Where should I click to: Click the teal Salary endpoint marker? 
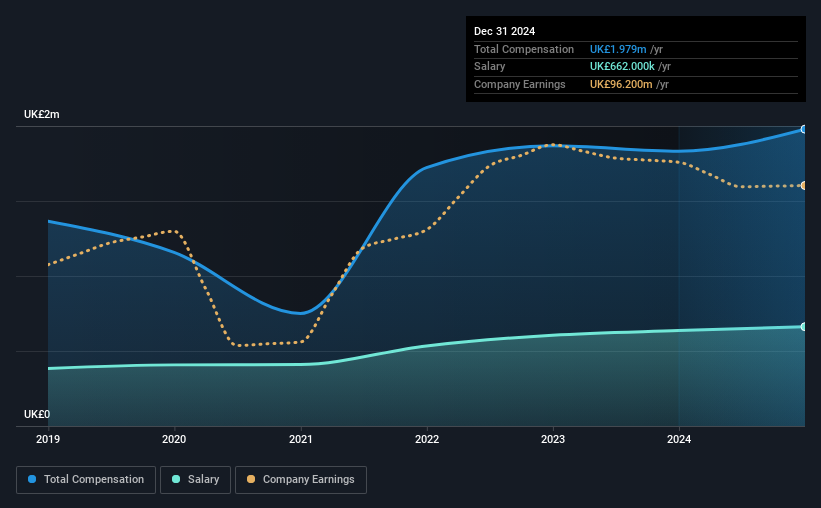click(804, 327)
